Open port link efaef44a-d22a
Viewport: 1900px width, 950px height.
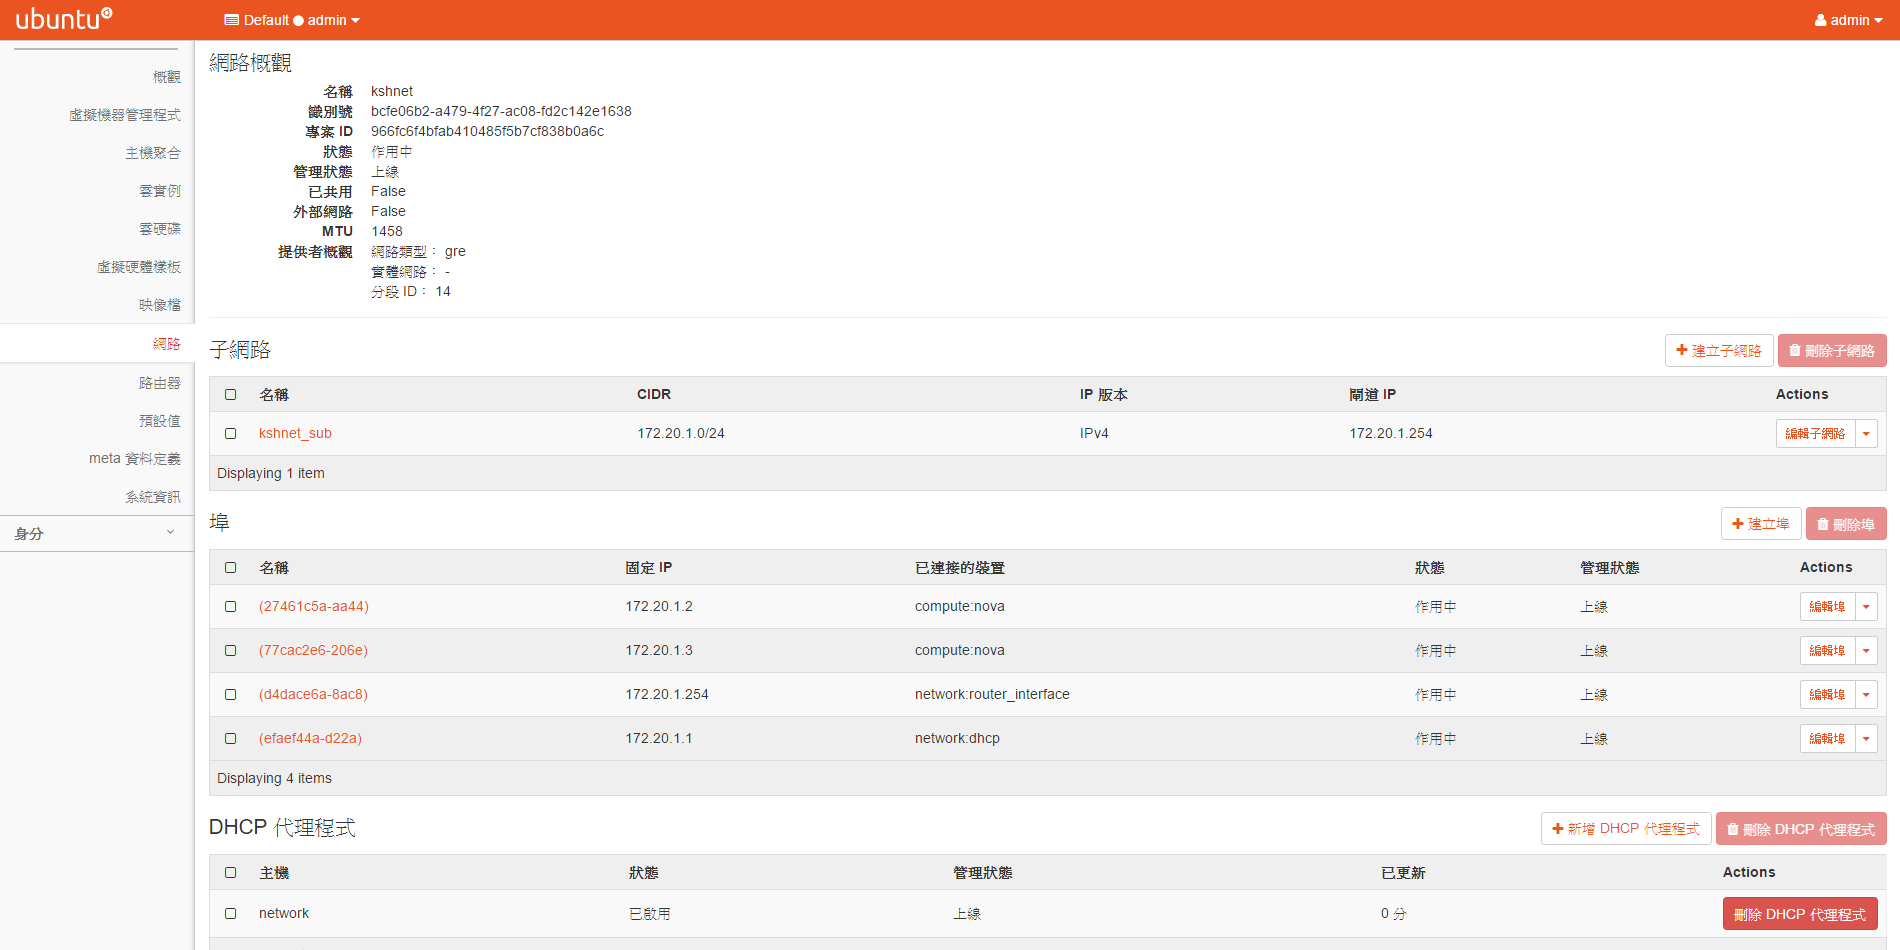310,739
